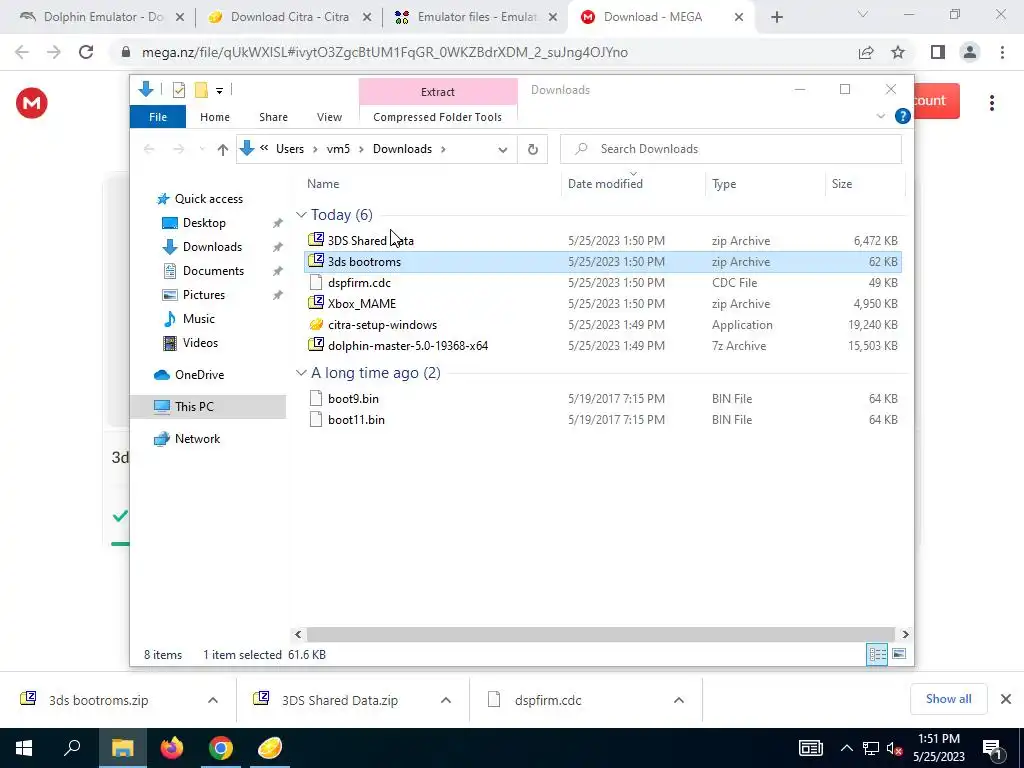Viewport: 1024px width, 768px height.
Task: Refresh the Downloads folder view
Action: point(533,150)
